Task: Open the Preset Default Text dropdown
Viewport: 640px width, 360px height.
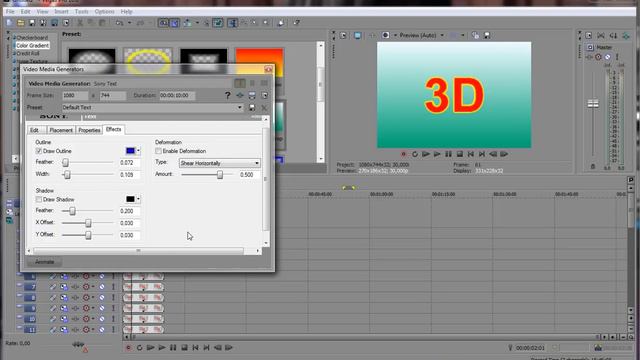Action: [240, 108]
